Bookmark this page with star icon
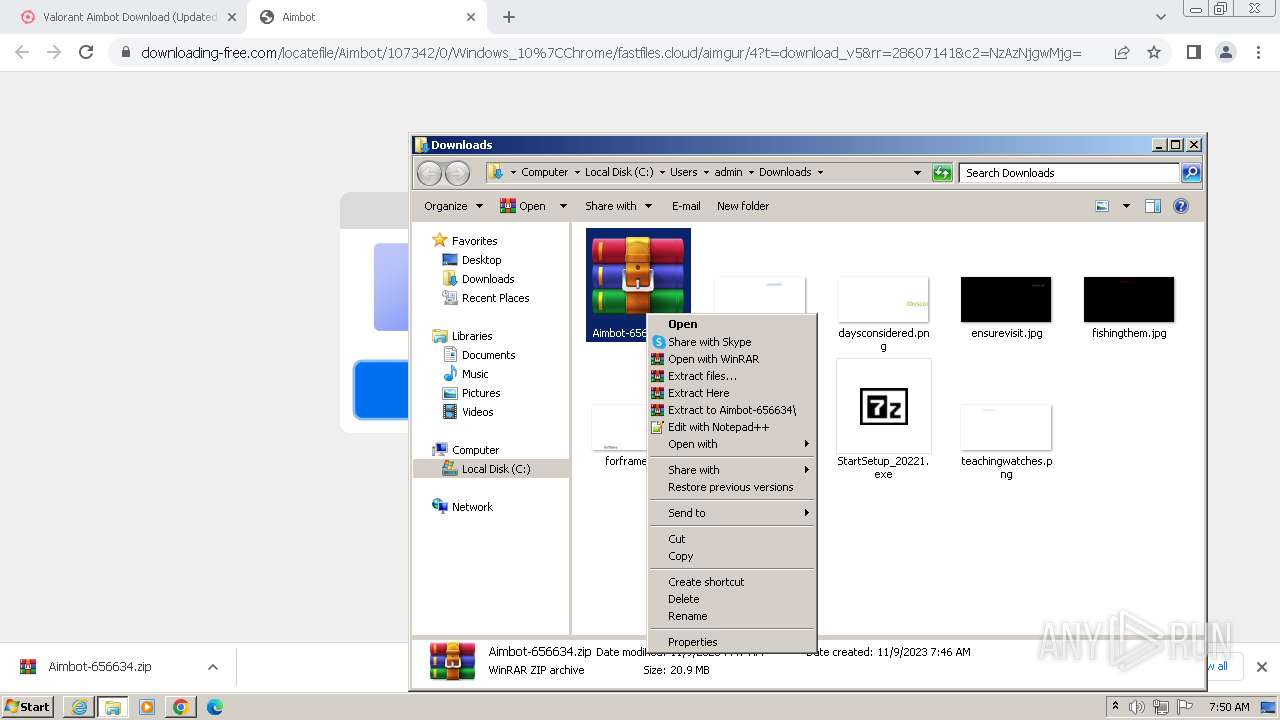 coord(1154,52)
